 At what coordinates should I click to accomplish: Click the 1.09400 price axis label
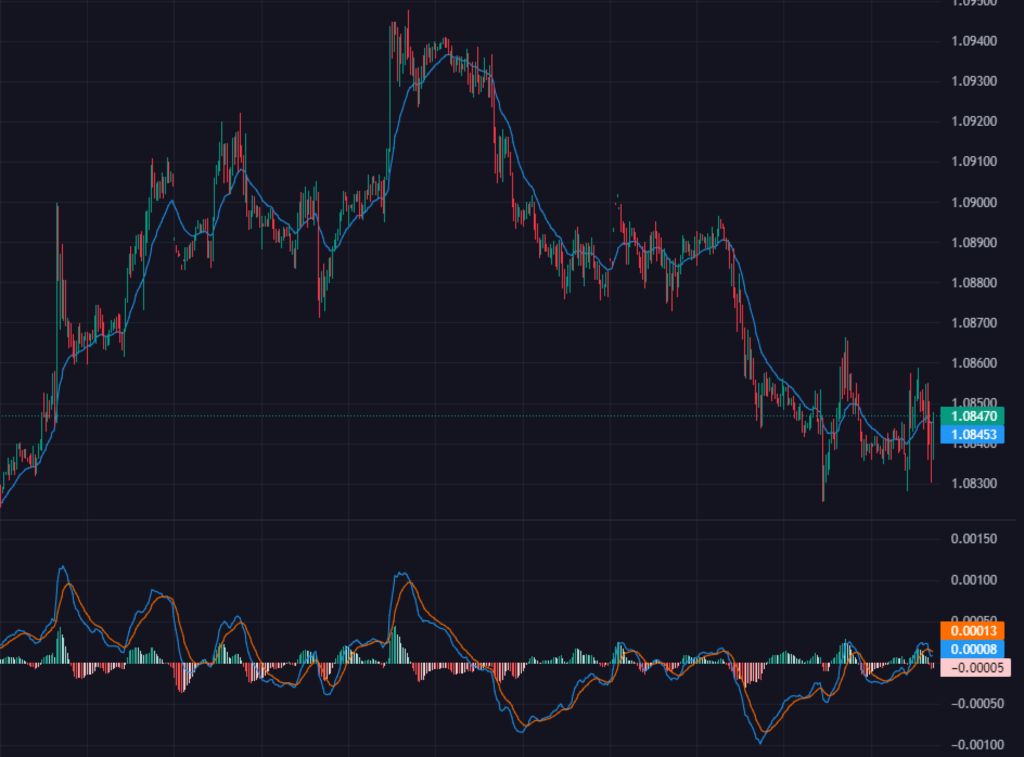[x=973, y=41]
